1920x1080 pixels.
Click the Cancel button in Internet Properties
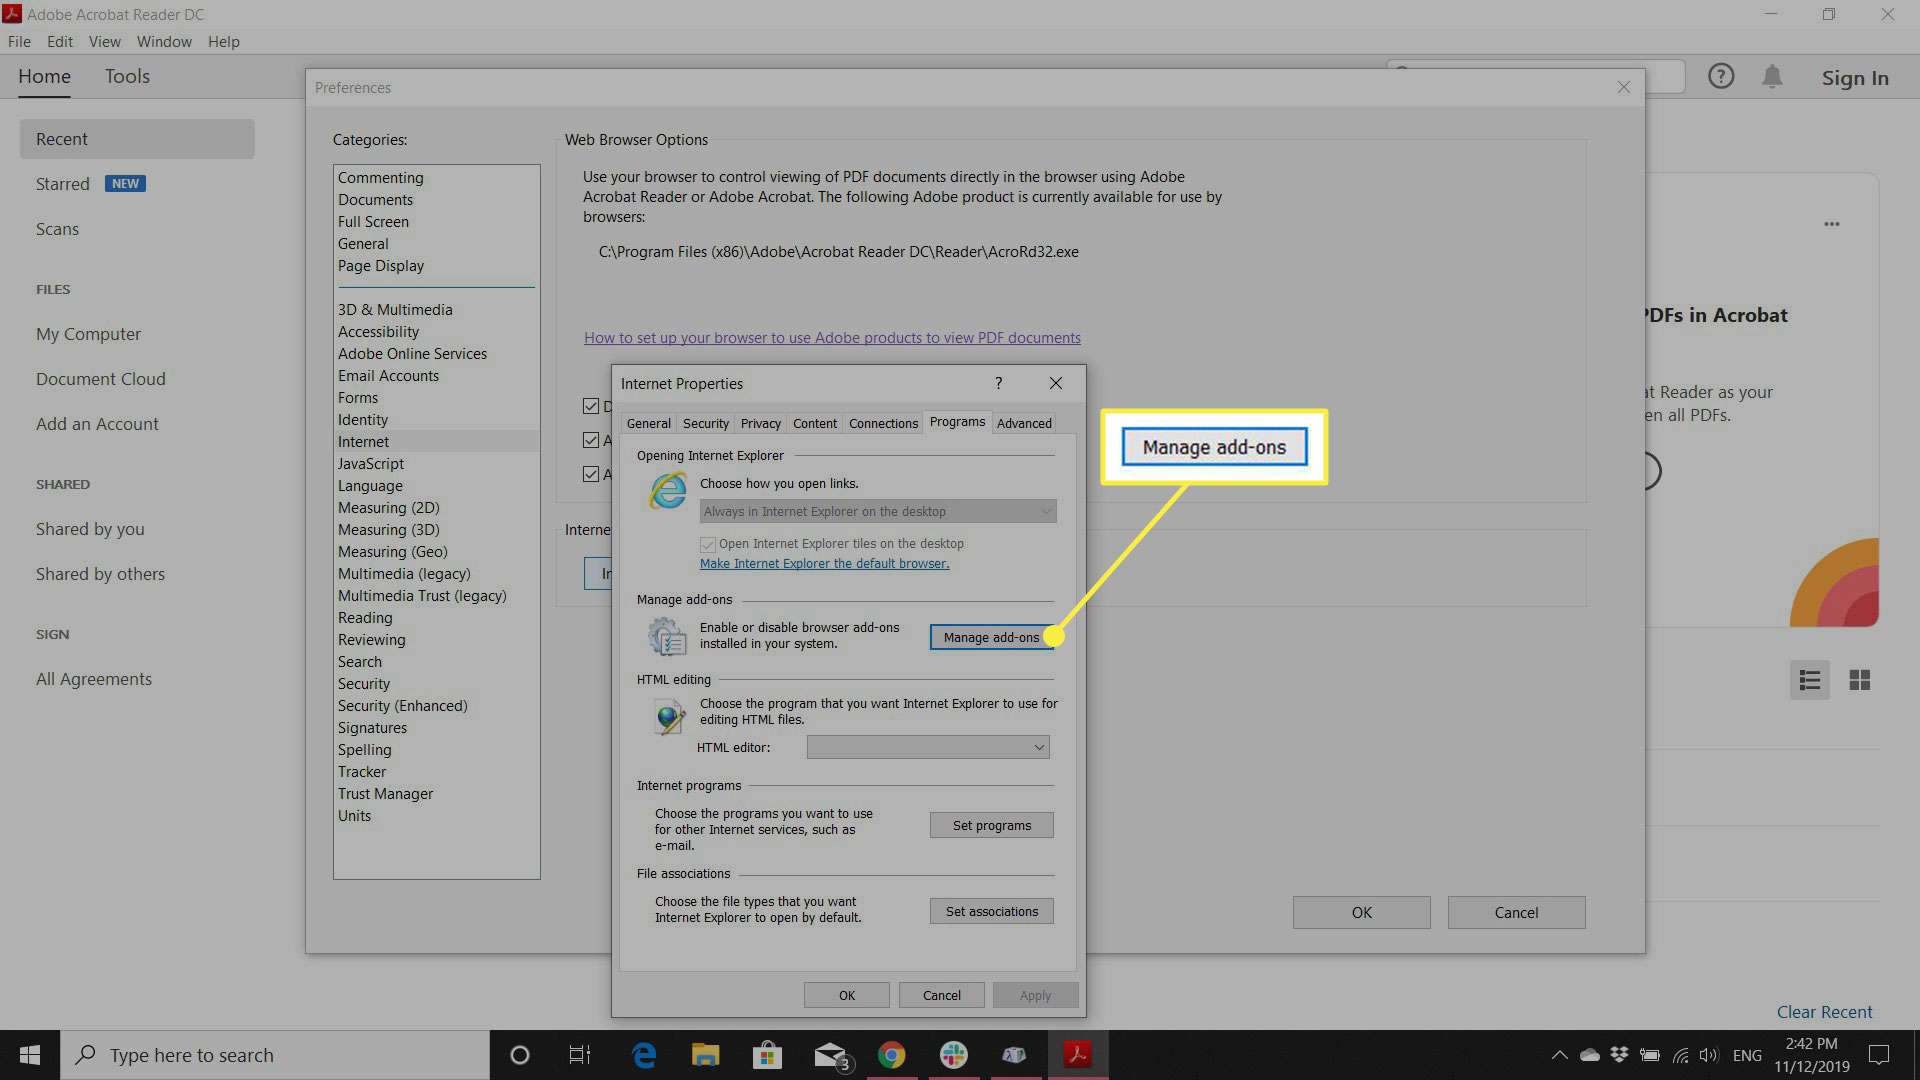coord(940,996)
